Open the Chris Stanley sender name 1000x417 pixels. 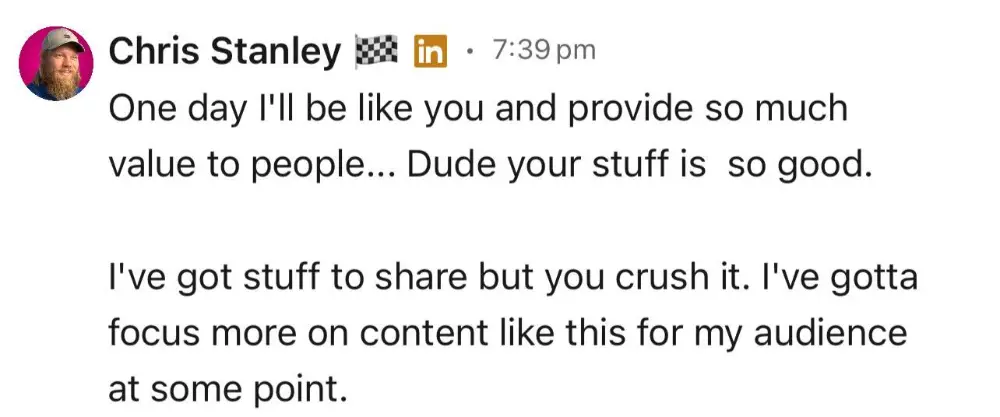tap(223, 52)
